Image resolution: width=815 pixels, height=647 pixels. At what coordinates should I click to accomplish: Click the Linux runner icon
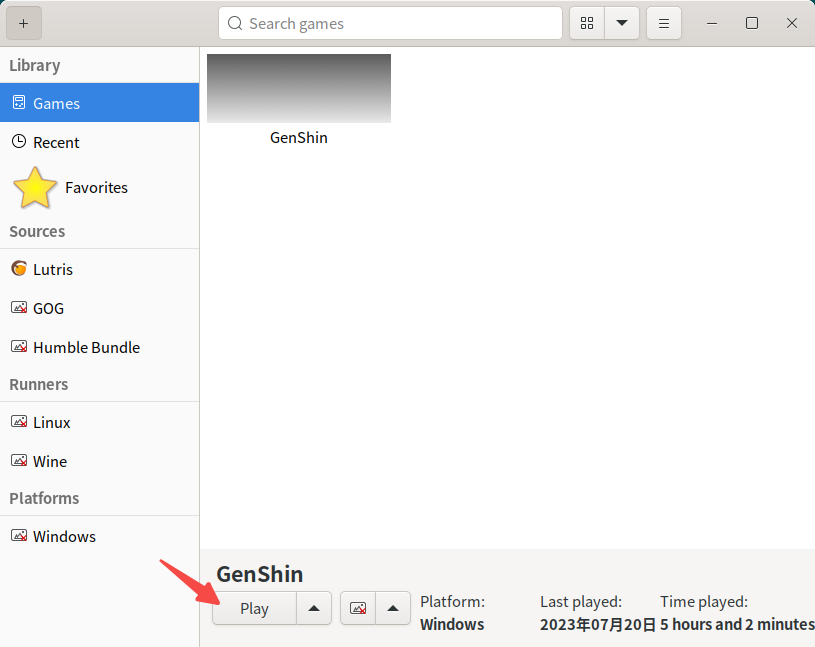[x=19, y=421]
